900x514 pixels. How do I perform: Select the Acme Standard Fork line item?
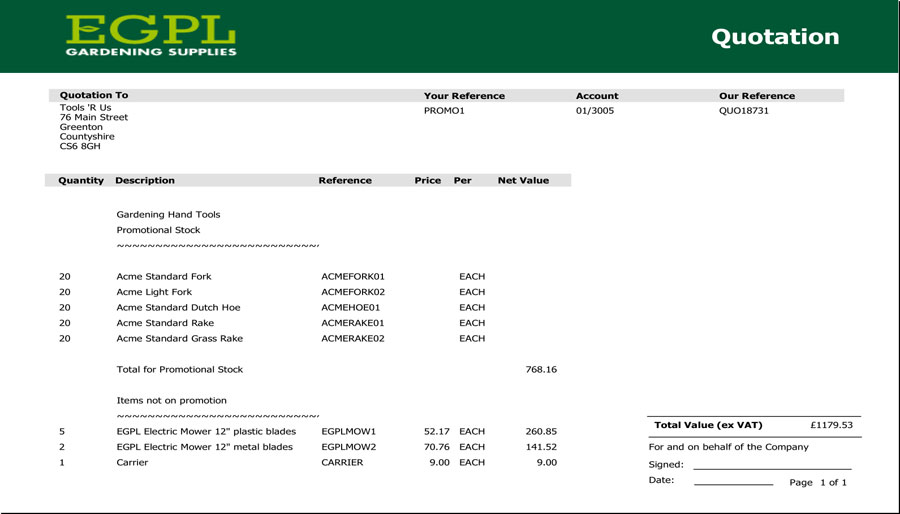point(164,277)
